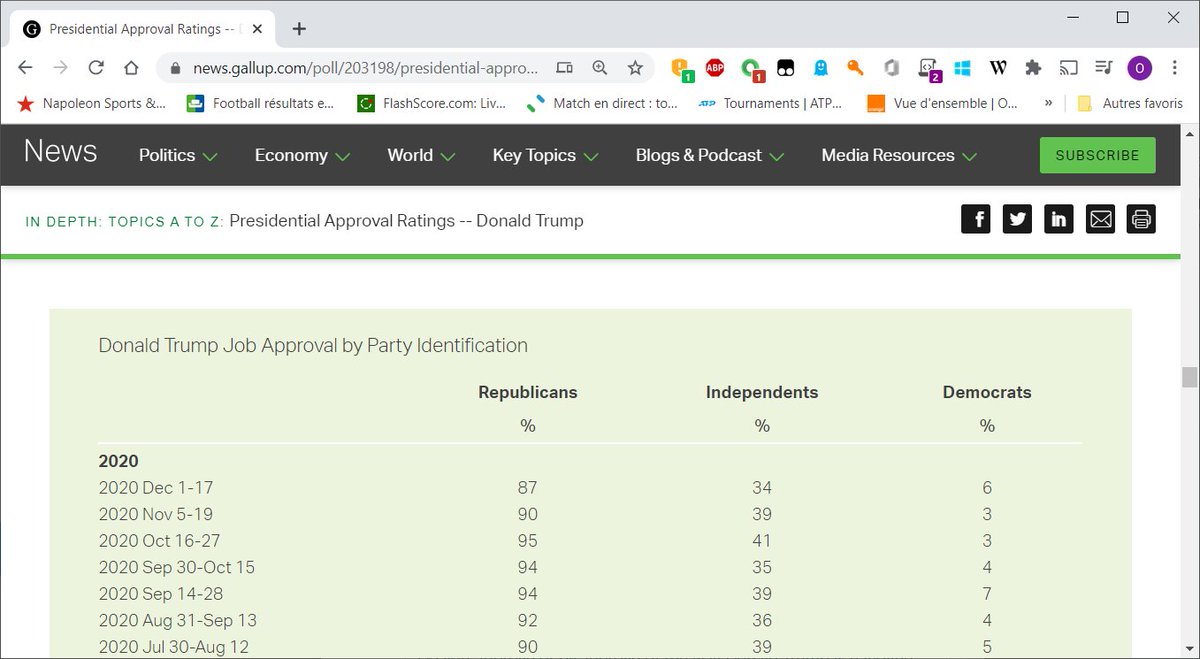The image size is (1200, 659).
Task: Open the green circle extension with red badge
Action: pyautogui.click(x=752, y=69)
